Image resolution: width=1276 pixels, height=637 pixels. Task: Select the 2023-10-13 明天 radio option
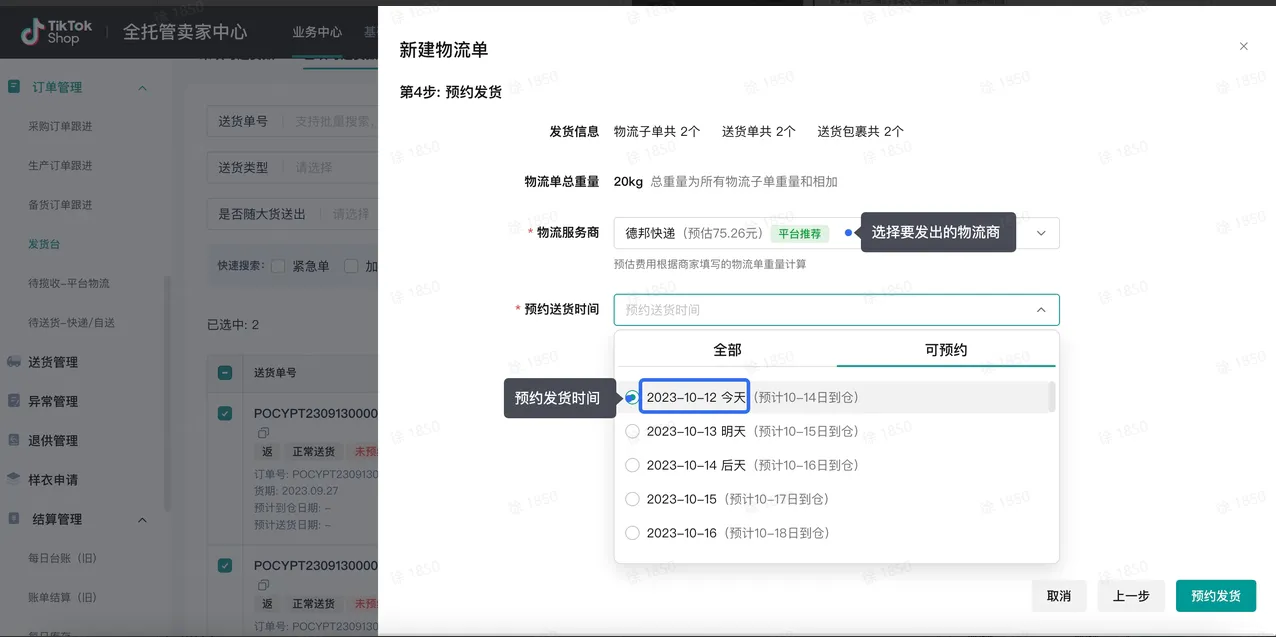(632, 431)
